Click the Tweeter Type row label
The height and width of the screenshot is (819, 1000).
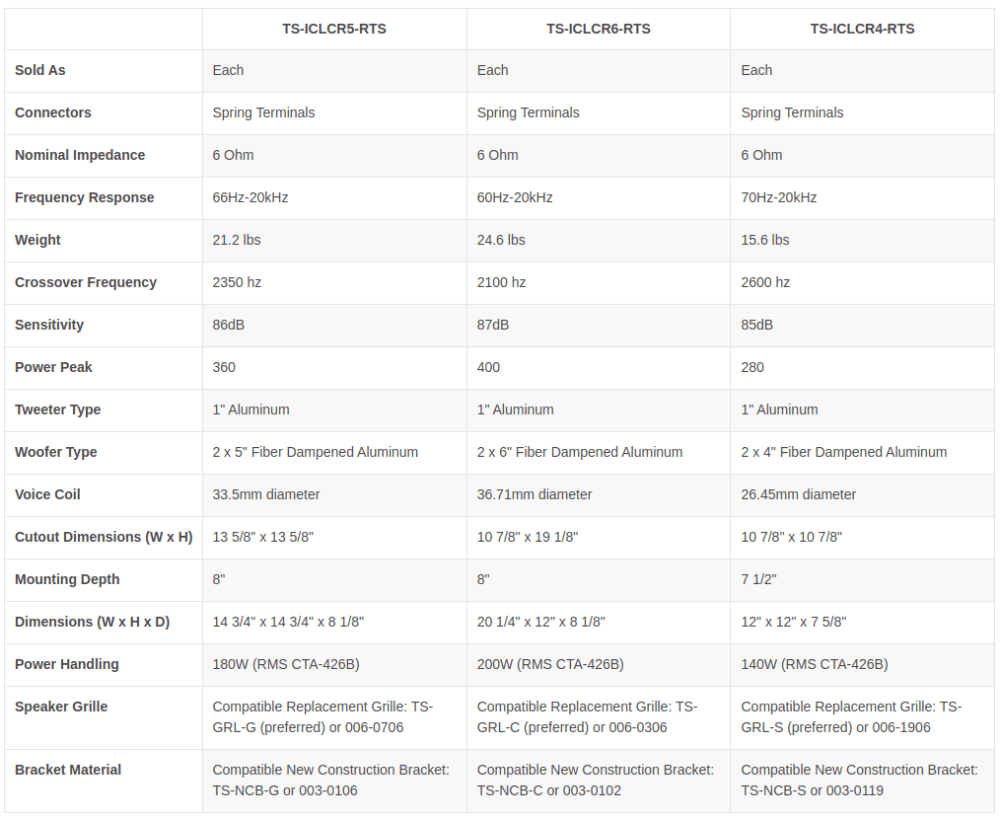(x=57, y=410)
